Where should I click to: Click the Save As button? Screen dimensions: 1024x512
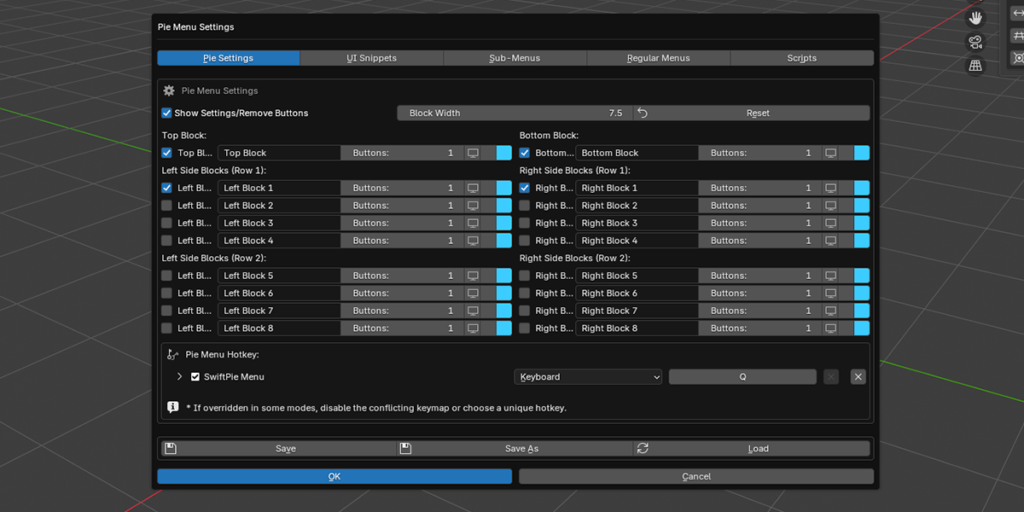tap(515, 449)
